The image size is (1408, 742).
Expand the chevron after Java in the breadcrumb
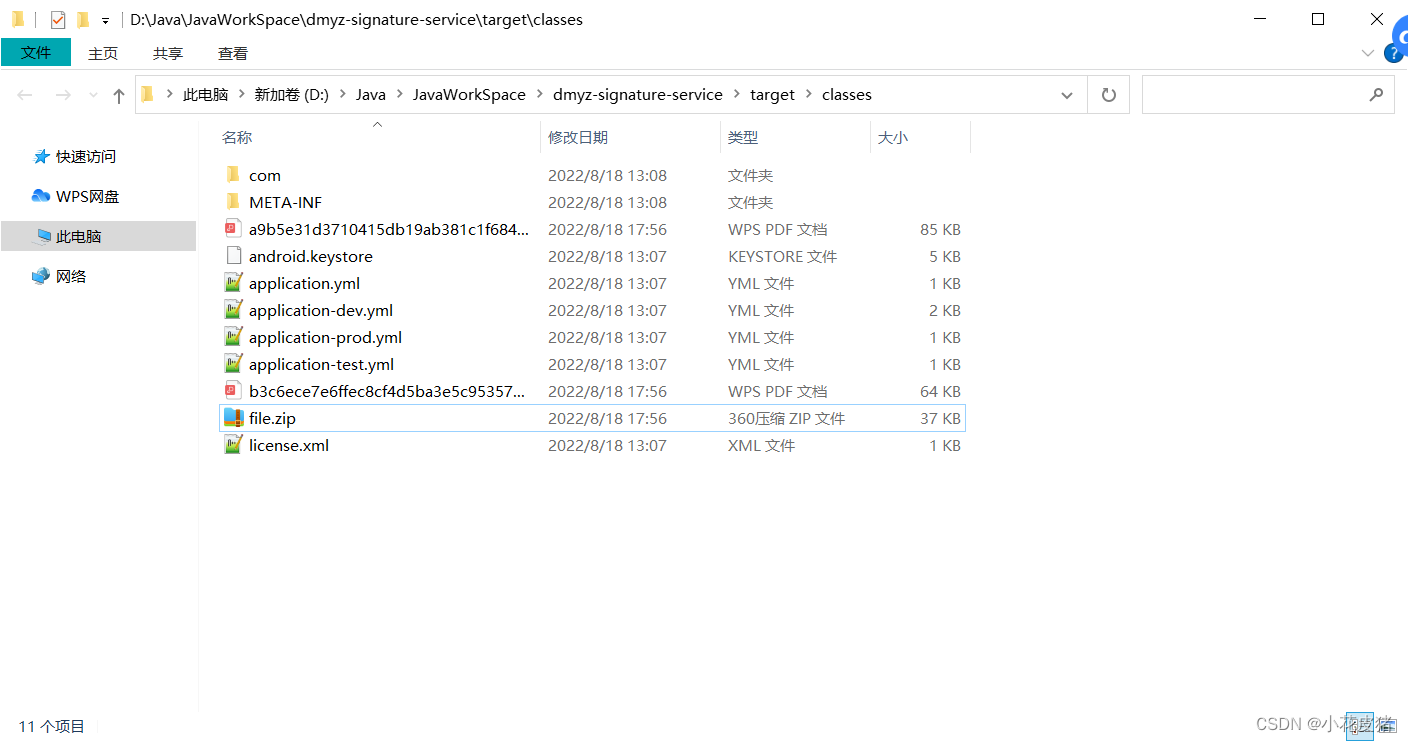[x=399, y=95]
